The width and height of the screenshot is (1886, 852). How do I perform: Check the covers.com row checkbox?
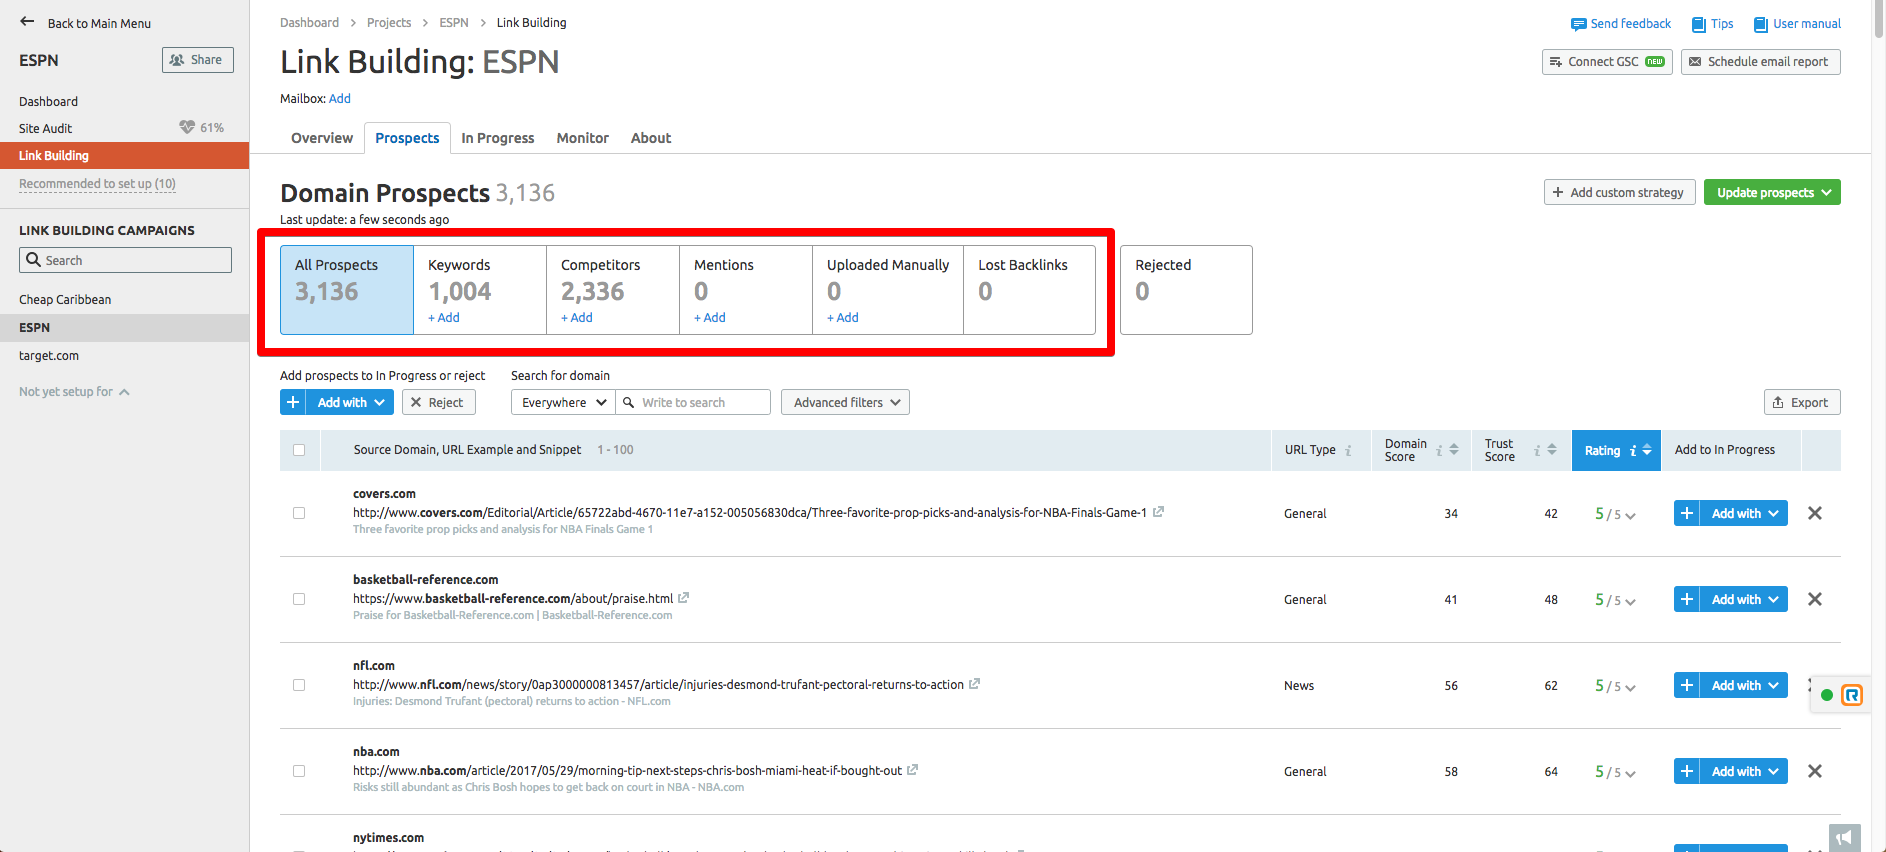click(x=299, y=513)
